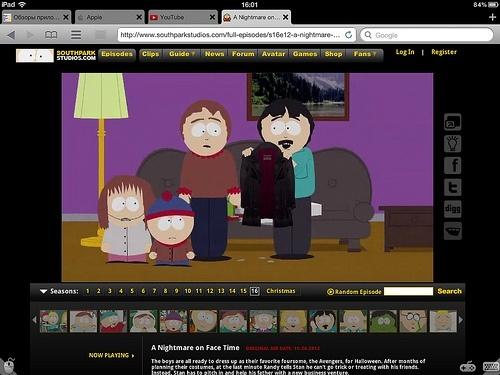This screenshot has width=500, height=375.
Task: Open the Forum menu item
Action: [243, 54]
